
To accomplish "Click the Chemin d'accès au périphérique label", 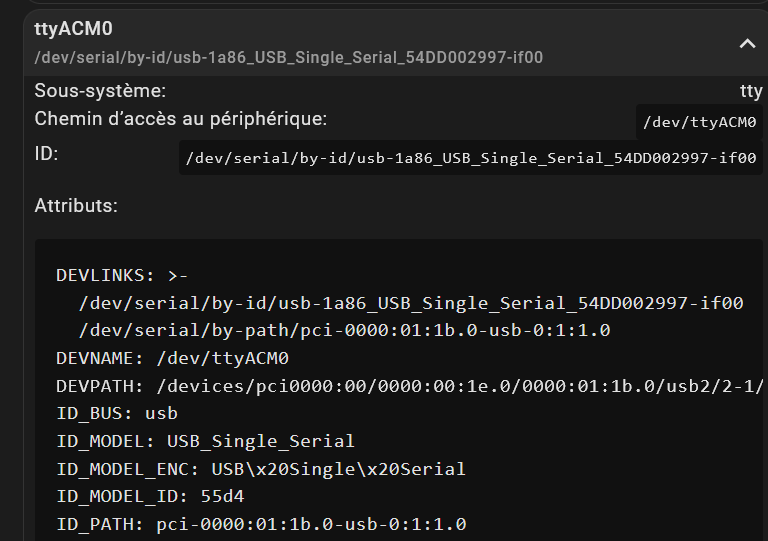I will click(181, 119).
